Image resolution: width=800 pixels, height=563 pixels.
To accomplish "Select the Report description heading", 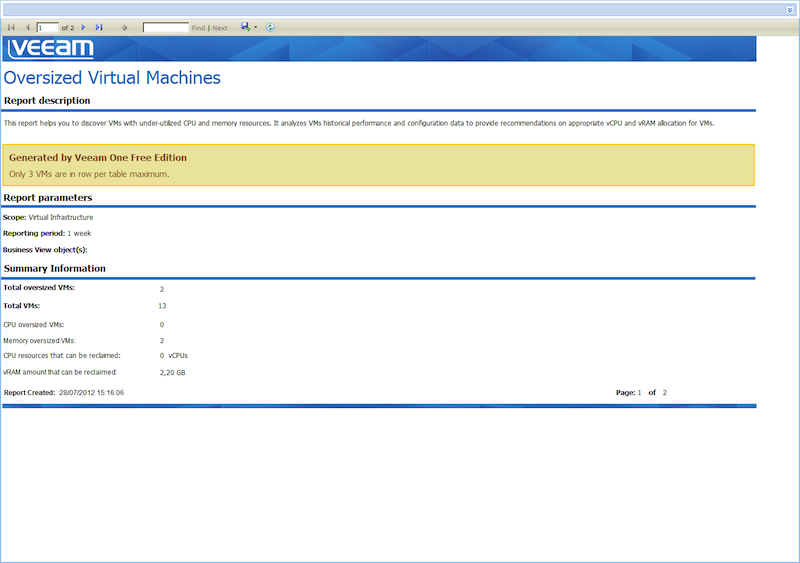I will pyautogui.click(x=47, y=101).
